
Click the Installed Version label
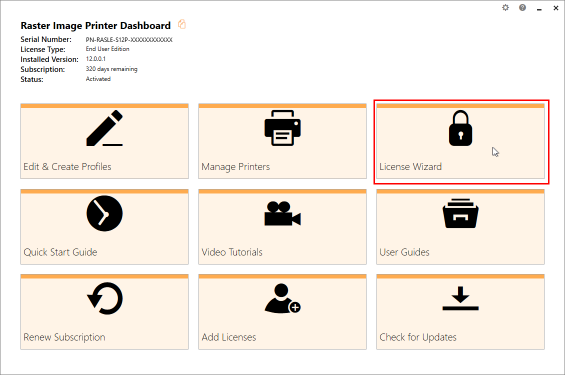[49, 59]
